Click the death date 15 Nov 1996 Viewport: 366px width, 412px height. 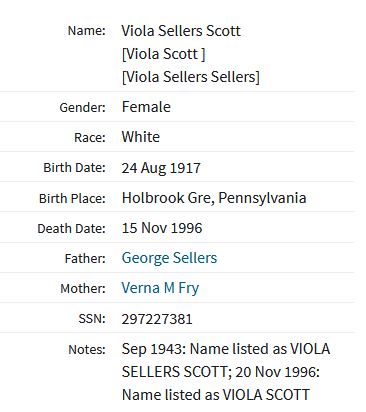point(162,228)
